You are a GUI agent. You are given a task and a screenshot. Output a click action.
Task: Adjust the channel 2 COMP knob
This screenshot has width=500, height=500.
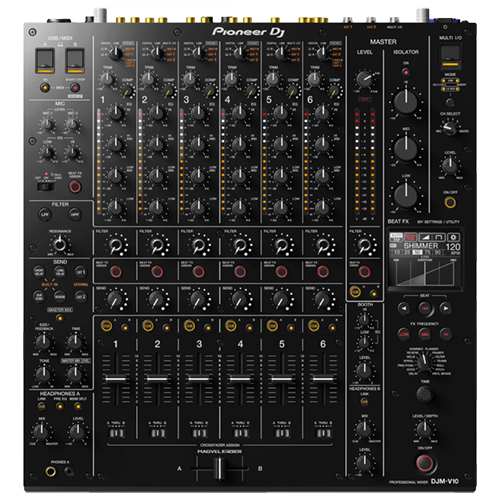tap(169, 91)
